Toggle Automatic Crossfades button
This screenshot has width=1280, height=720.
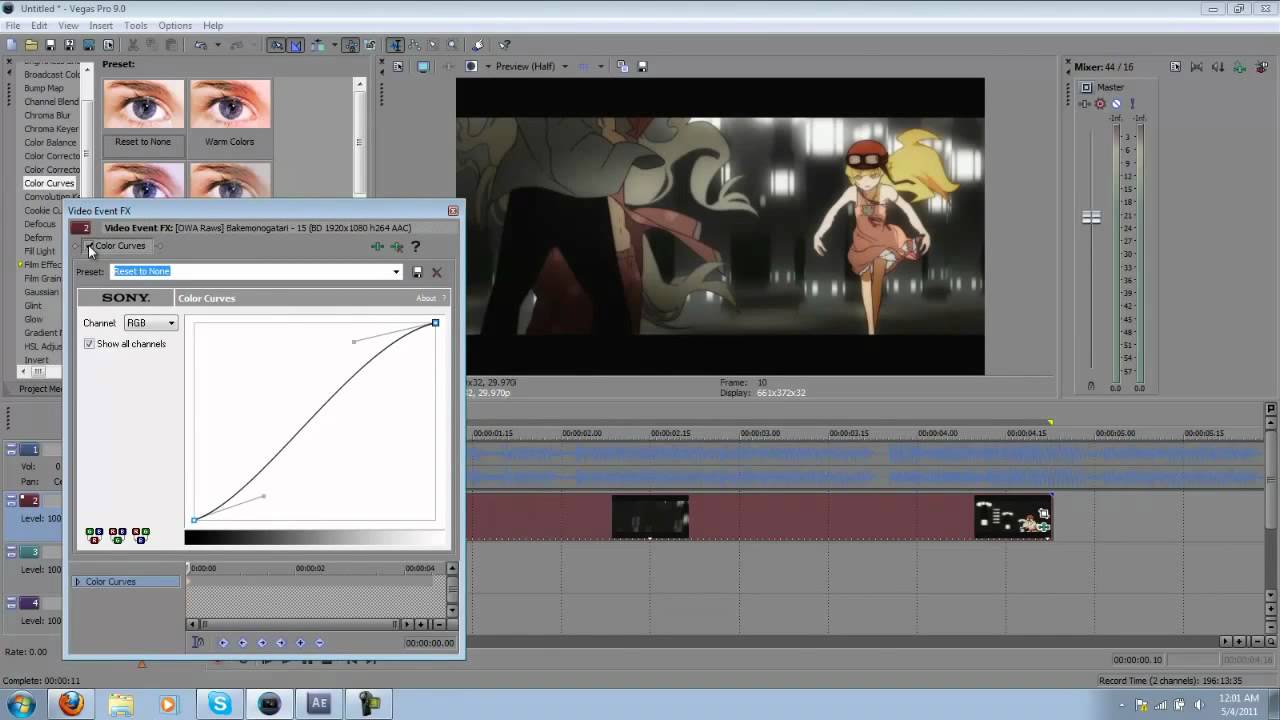[296, 45]
